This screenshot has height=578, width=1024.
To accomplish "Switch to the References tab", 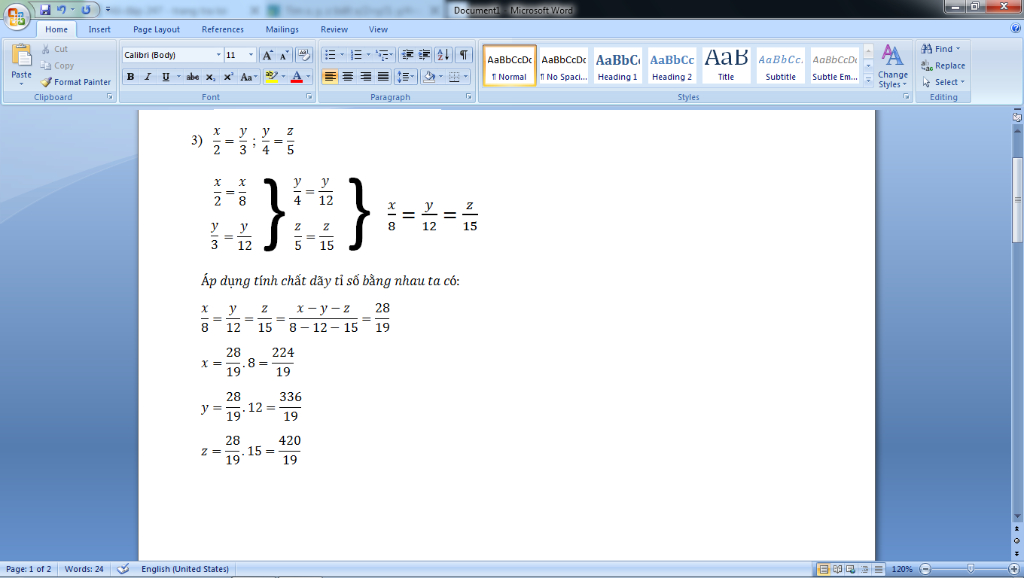I will (222, 29).
